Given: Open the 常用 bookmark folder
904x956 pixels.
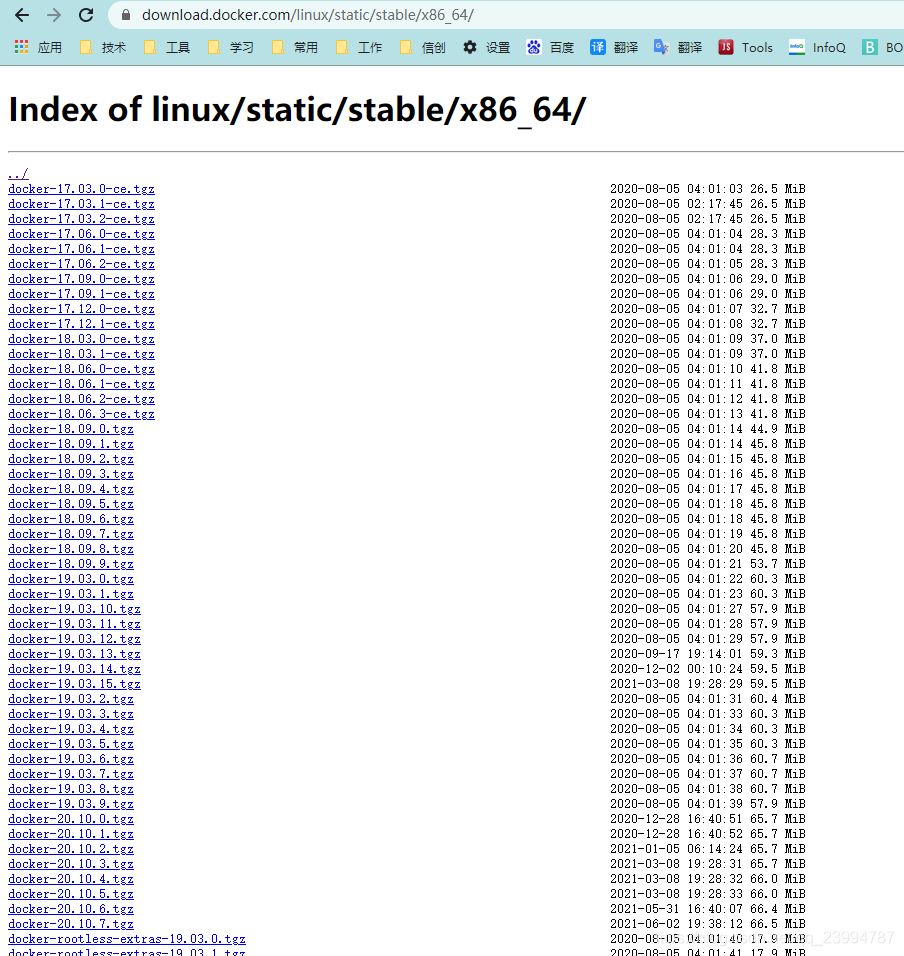Looking at the screenshot, I should pyautogui.click(x=295, y=48).
